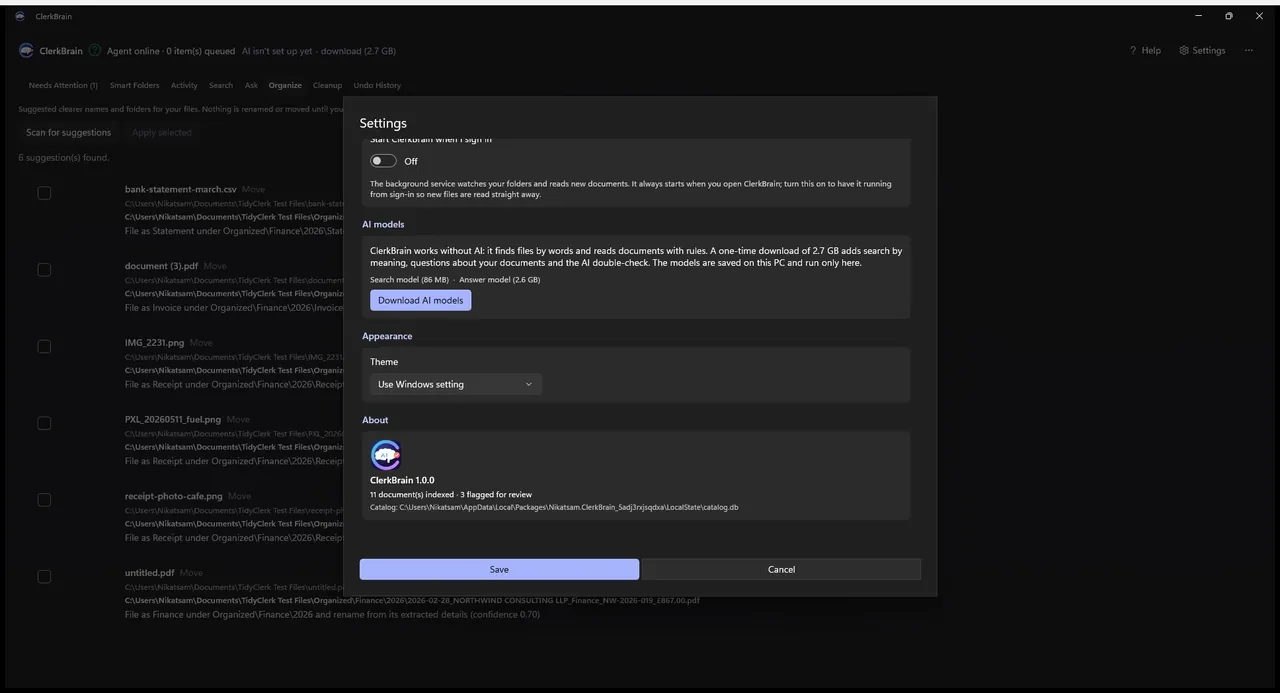Click the untitled.pdf file name
Image resolution: width=1280 pixels, height=693 pixels.
pos(150,573)
